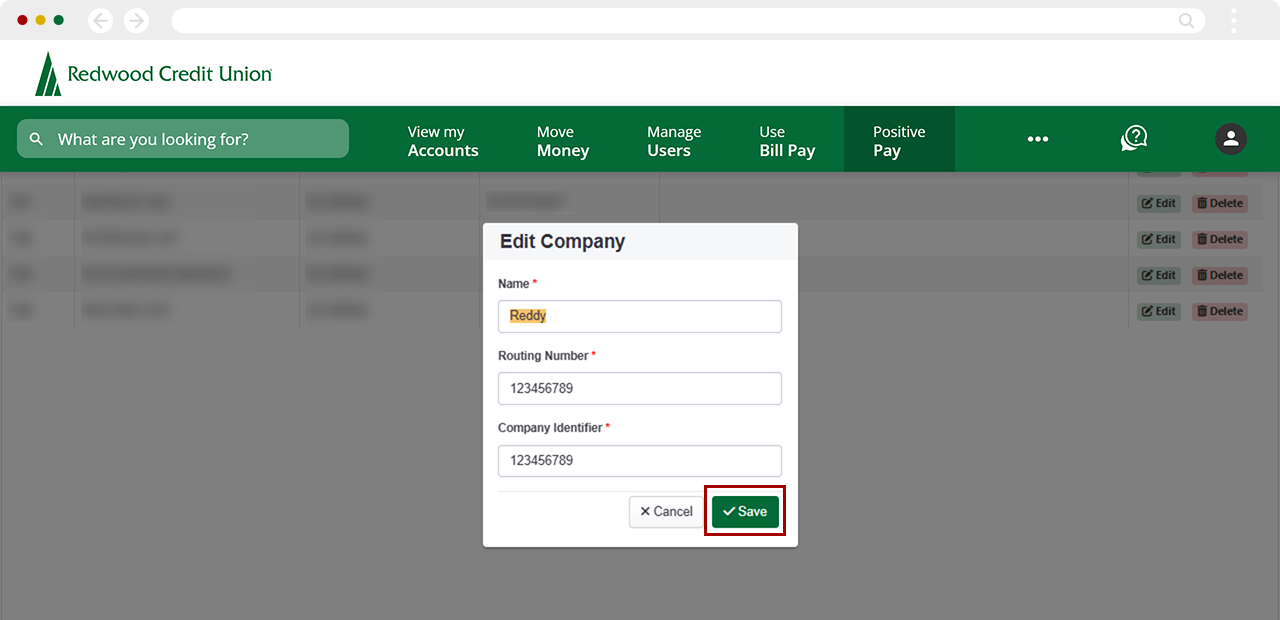Save the edited company details
Viewport: 1280px width, 620px height.
pos(745,511)
